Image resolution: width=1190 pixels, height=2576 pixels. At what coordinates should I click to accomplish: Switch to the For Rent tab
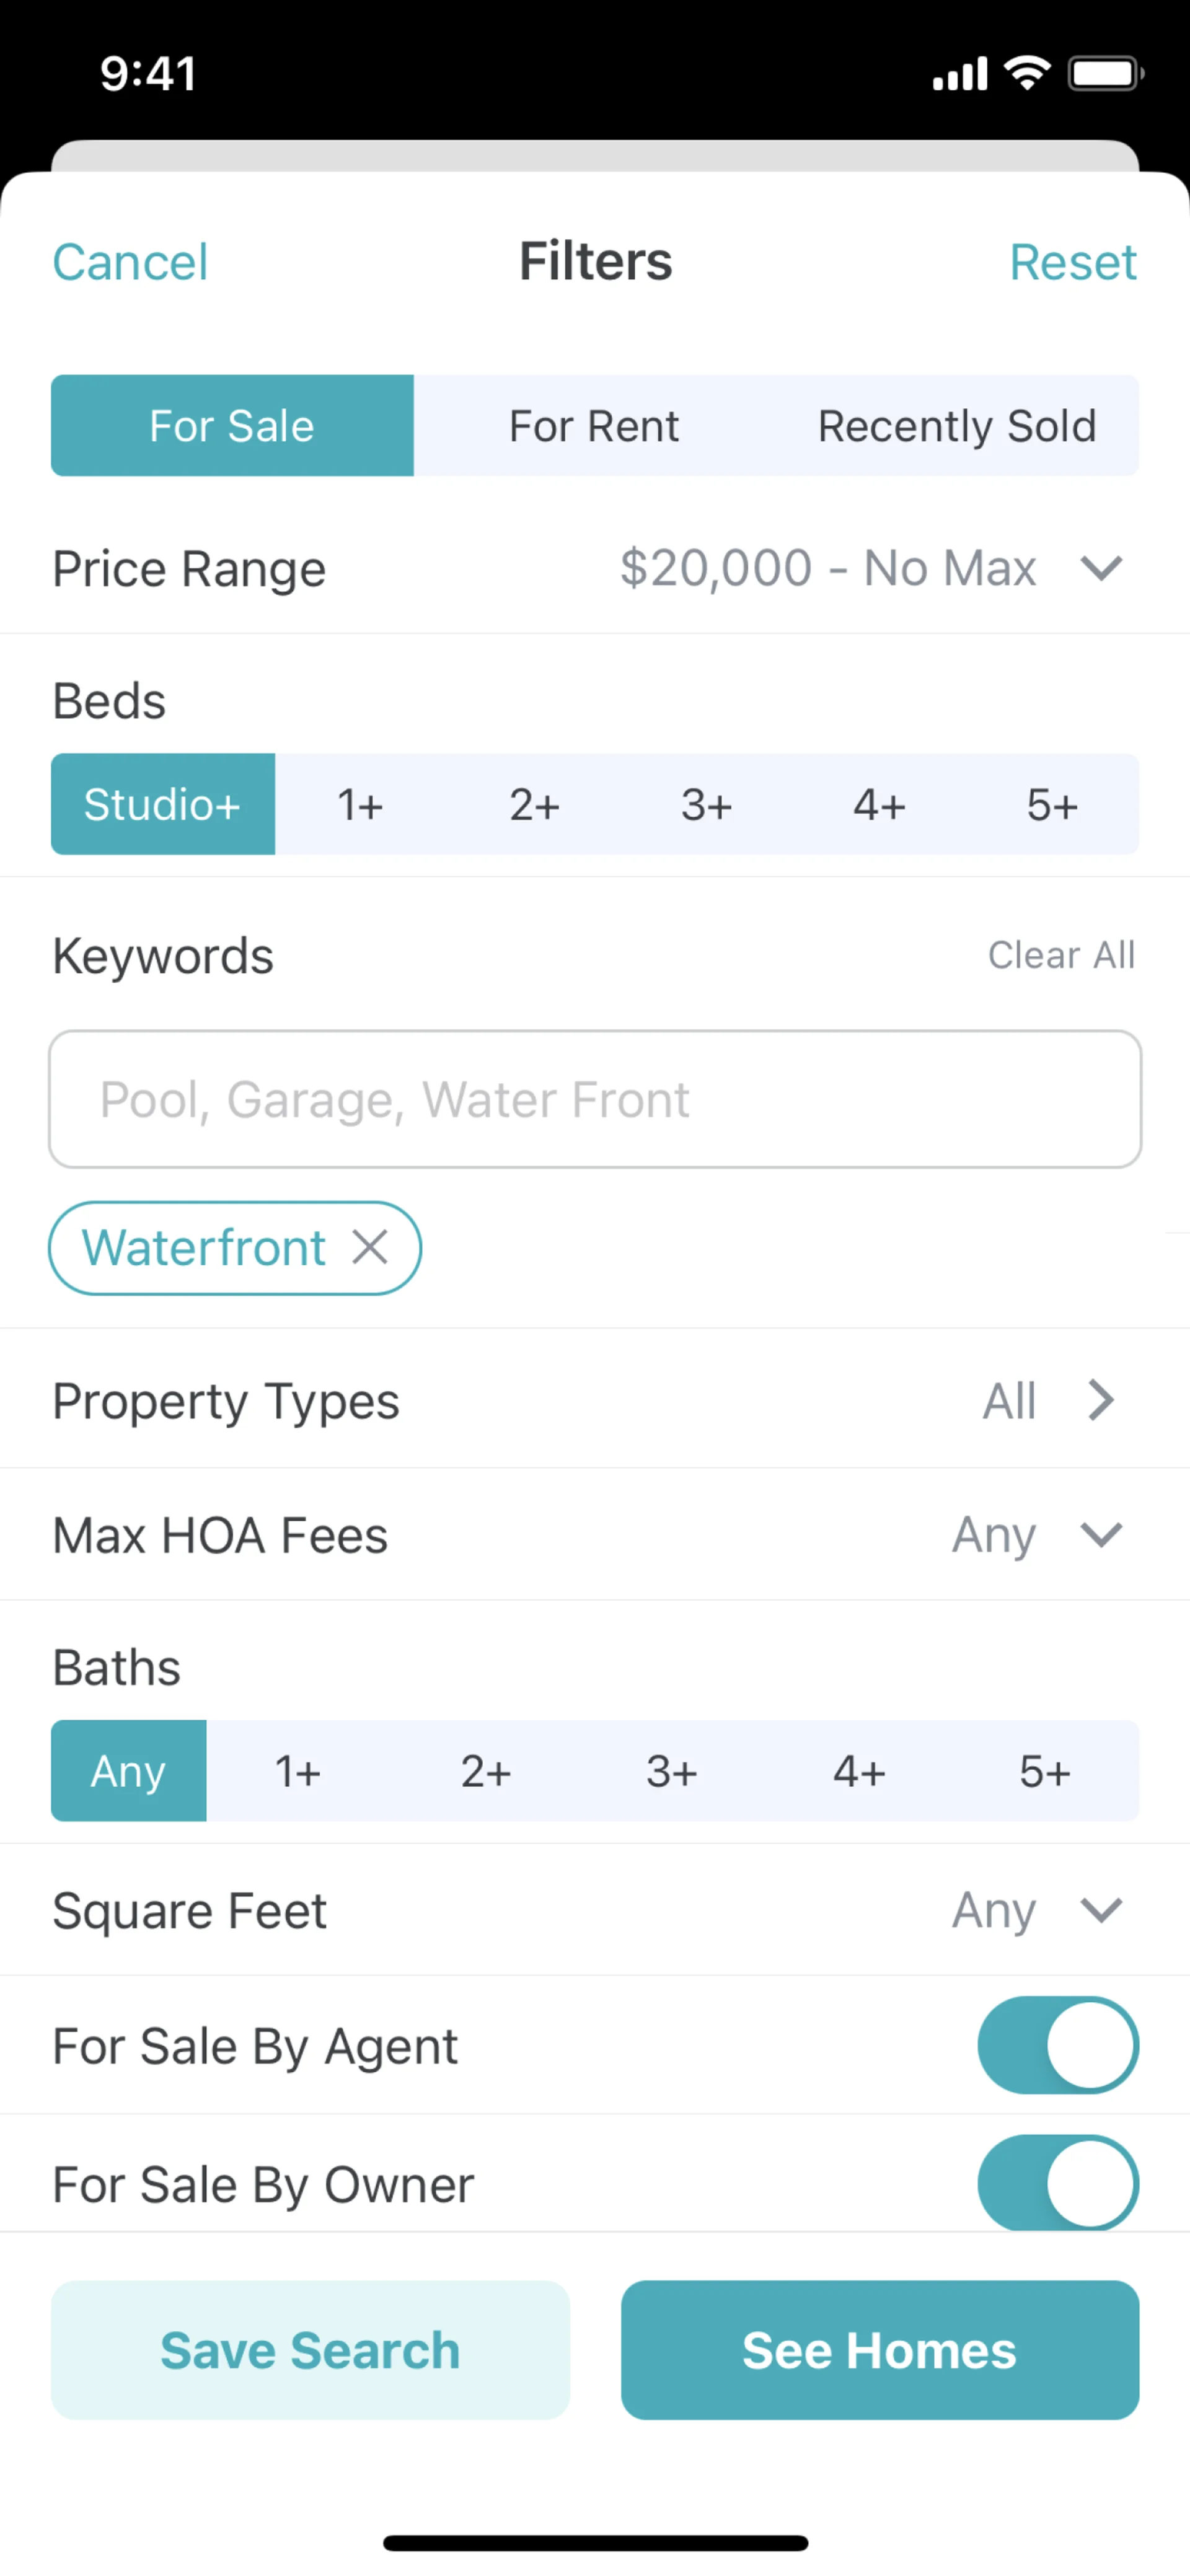(x=594, y=426)
